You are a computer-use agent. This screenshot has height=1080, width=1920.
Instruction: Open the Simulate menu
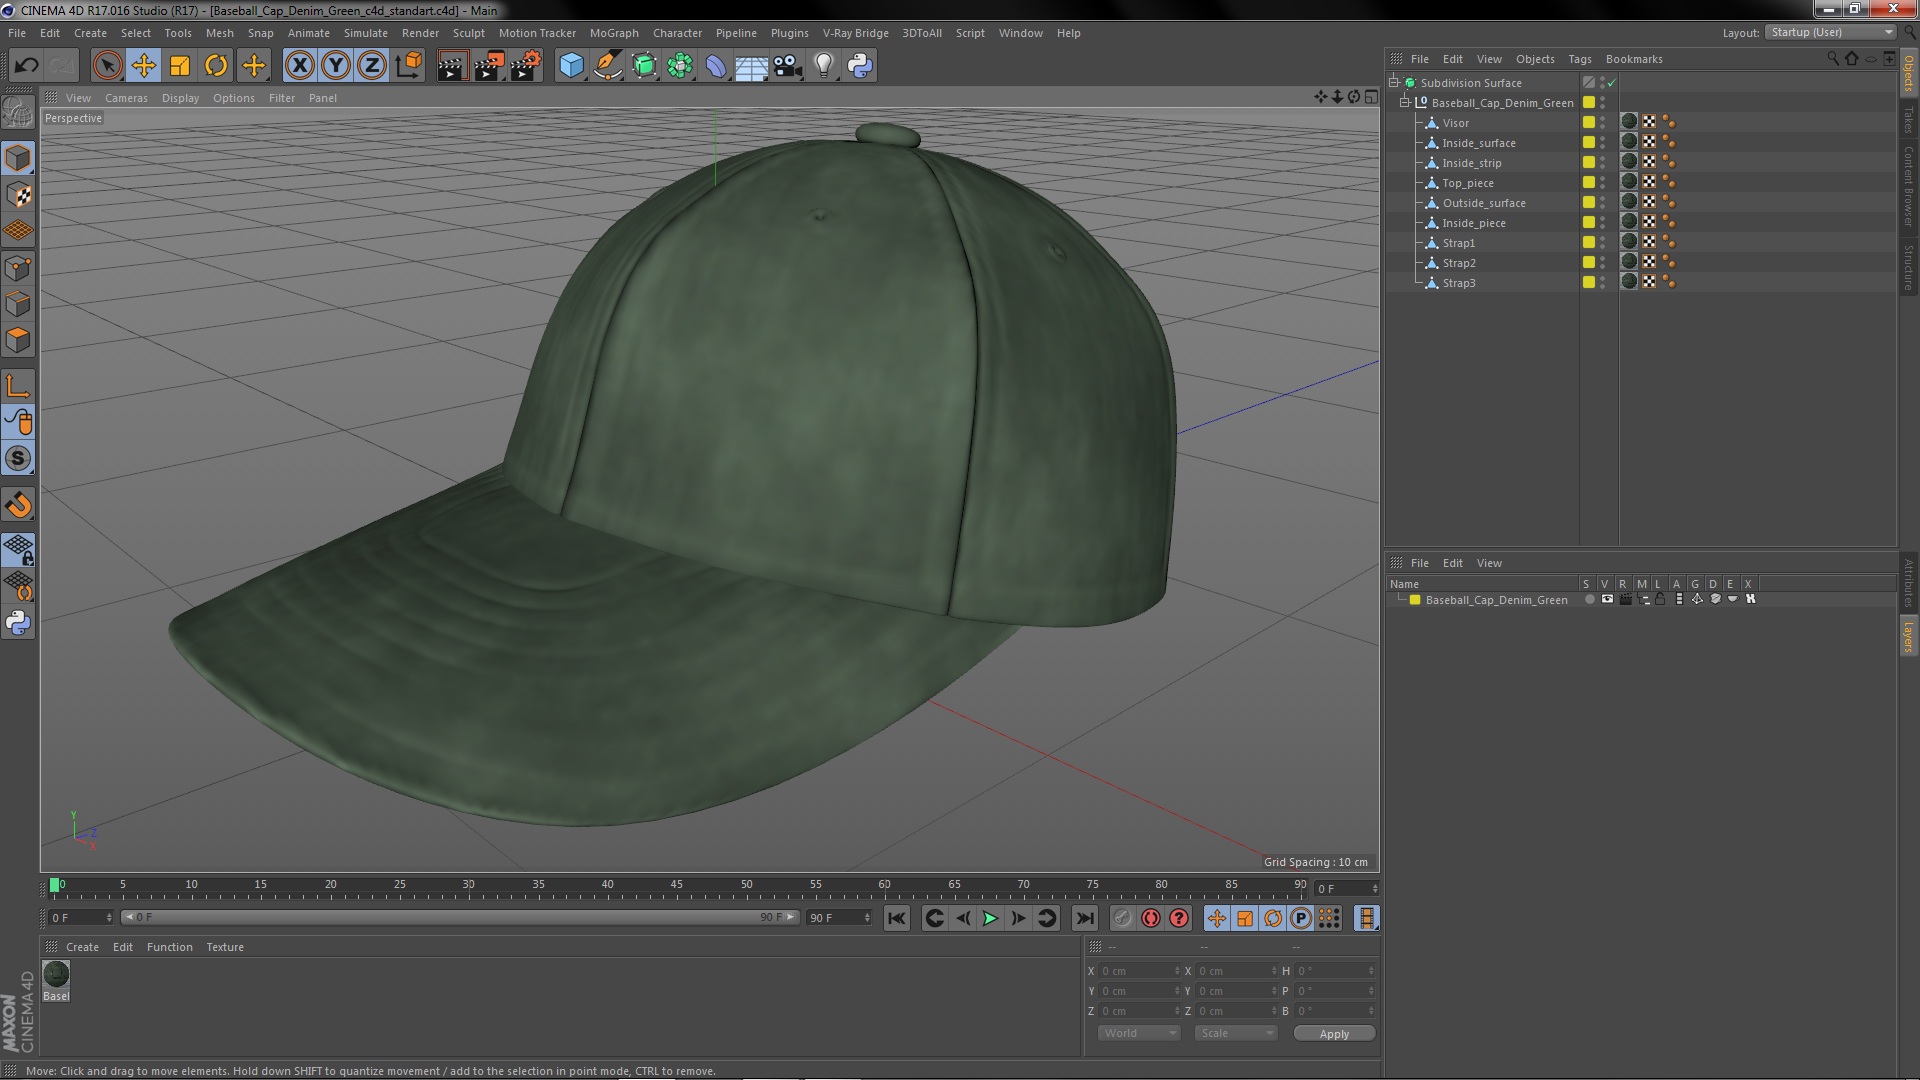365,33
